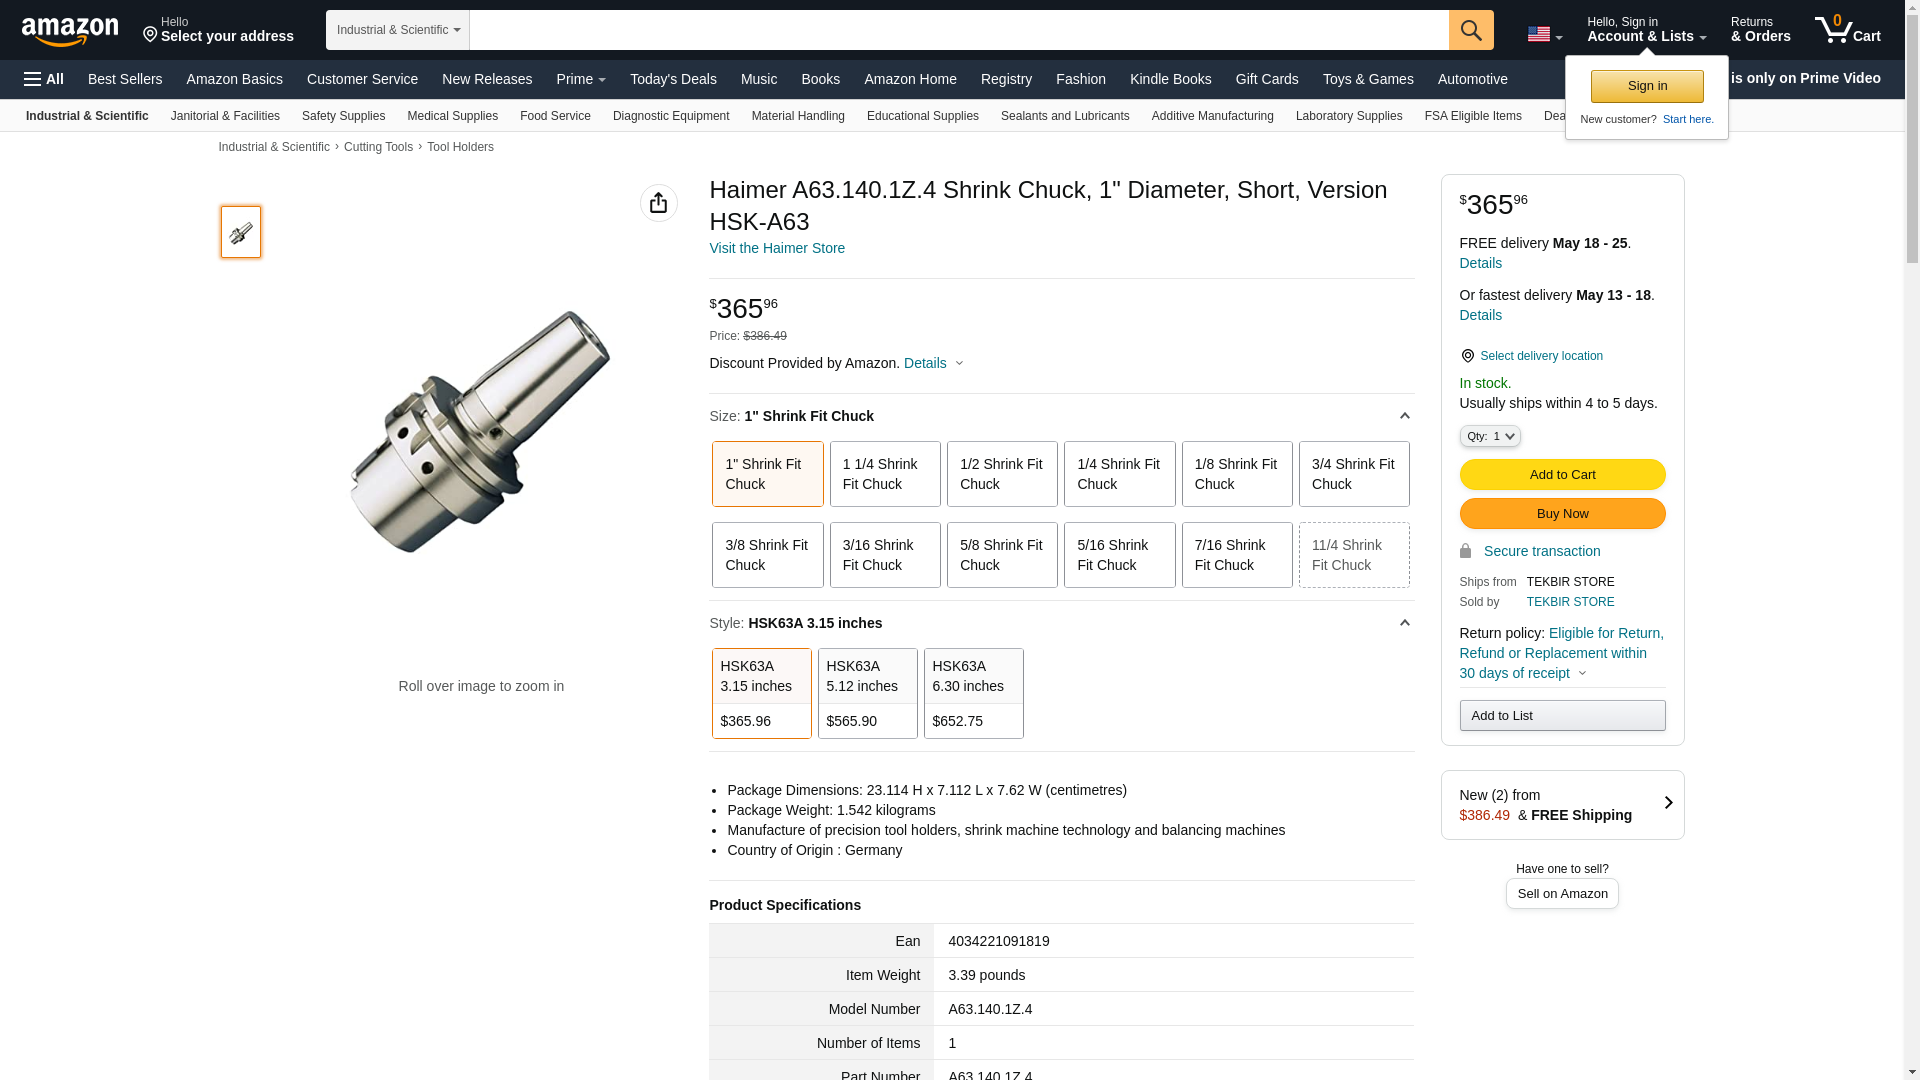Open the All hamburger menu
The image size is (1920, 1080).
pyautogui.click(x=44, y=79)
